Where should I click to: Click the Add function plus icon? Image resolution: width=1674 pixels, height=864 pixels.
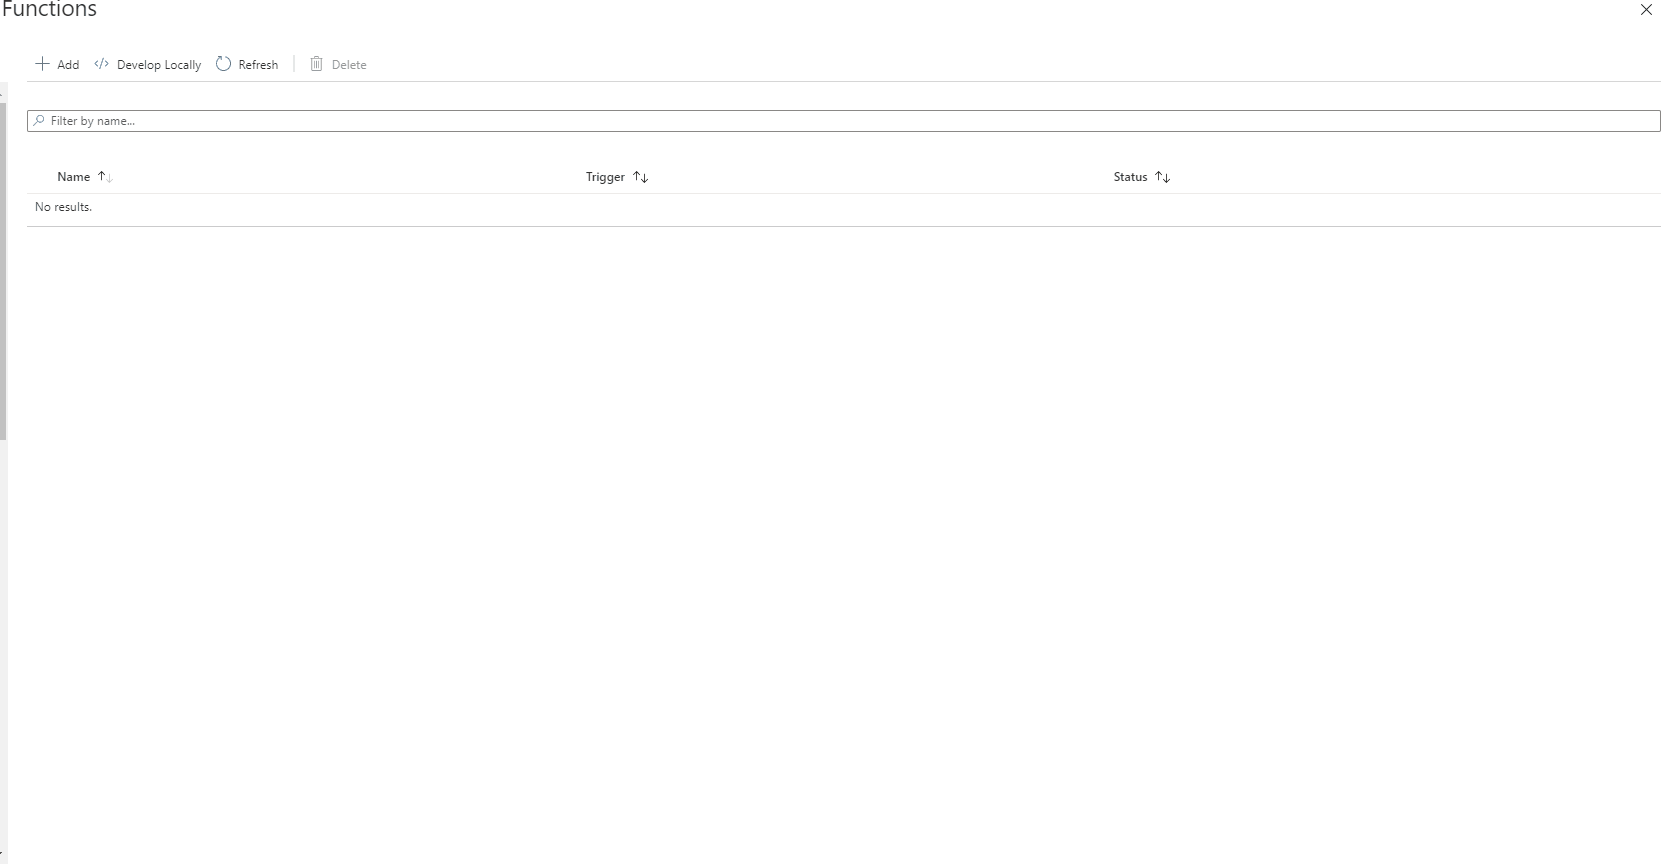43,64
